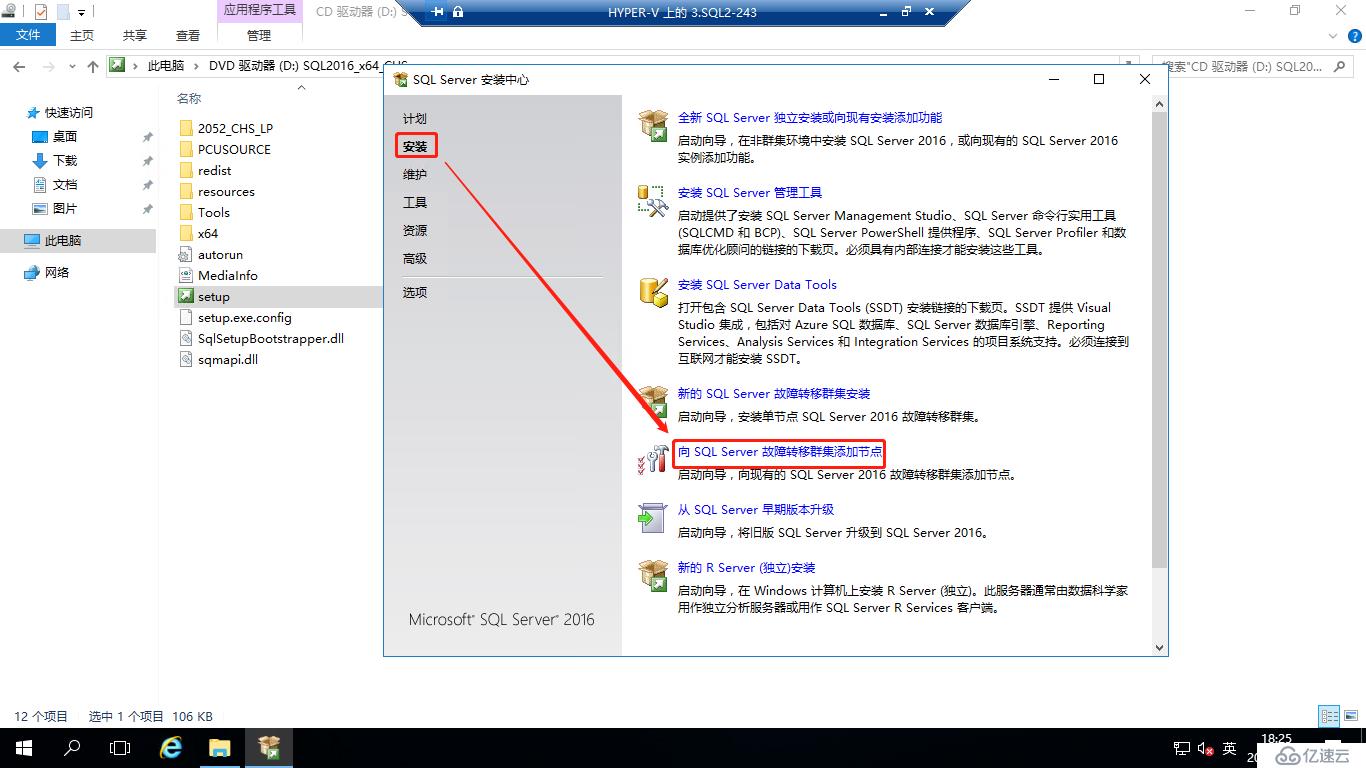Select 文档 in navigation pane
This screenshot has height=768, width=1366.
coord(65,185)
